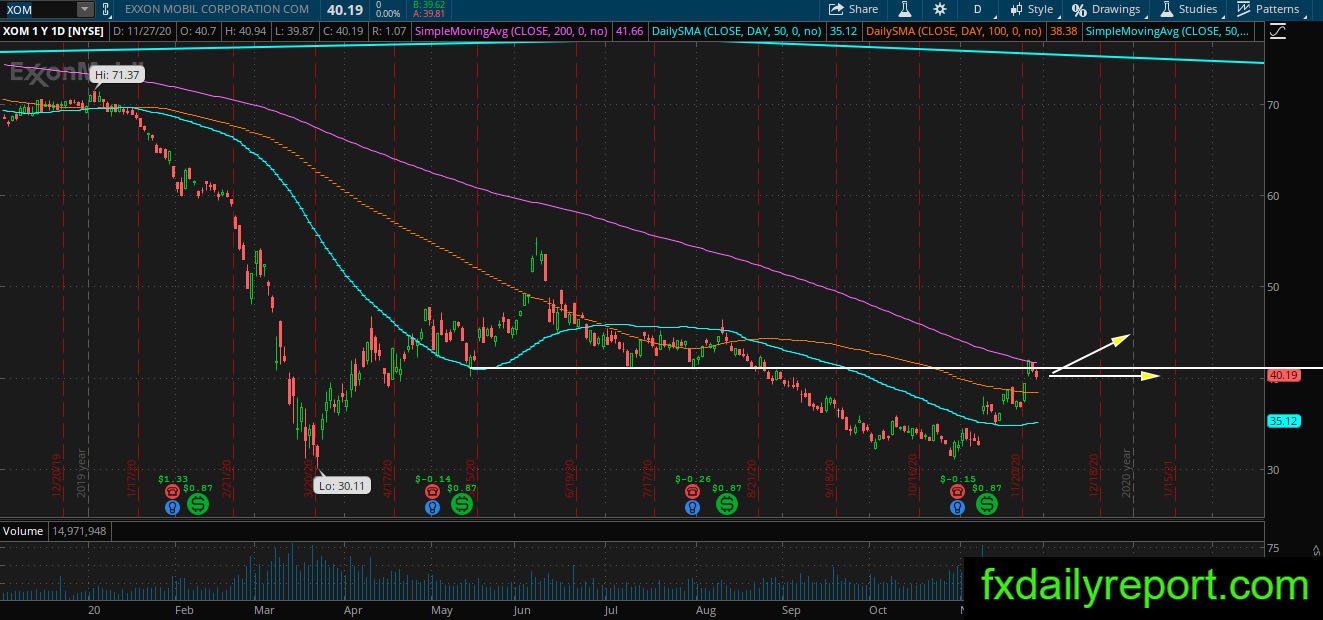The width and height of the screenshot is (1323, 620).
Task: Click DailySMA (CLOSE, DAY, 50) study label
Action: point(736,31)
